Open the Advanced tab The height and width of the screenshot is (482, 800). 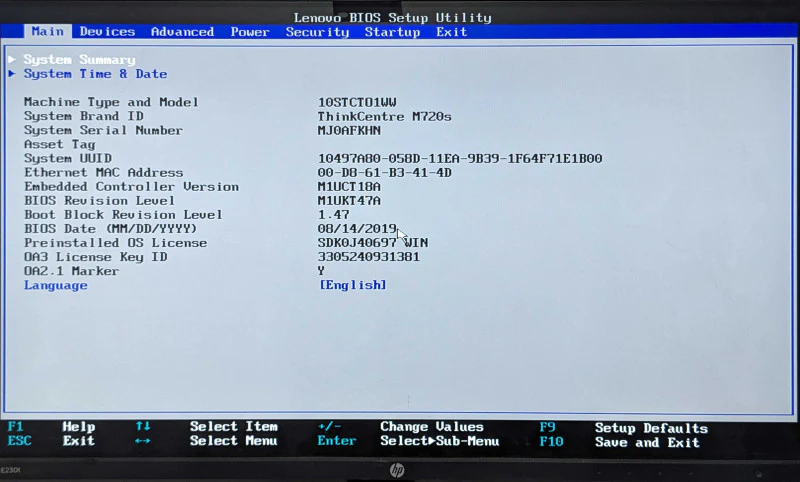[183, 32]
